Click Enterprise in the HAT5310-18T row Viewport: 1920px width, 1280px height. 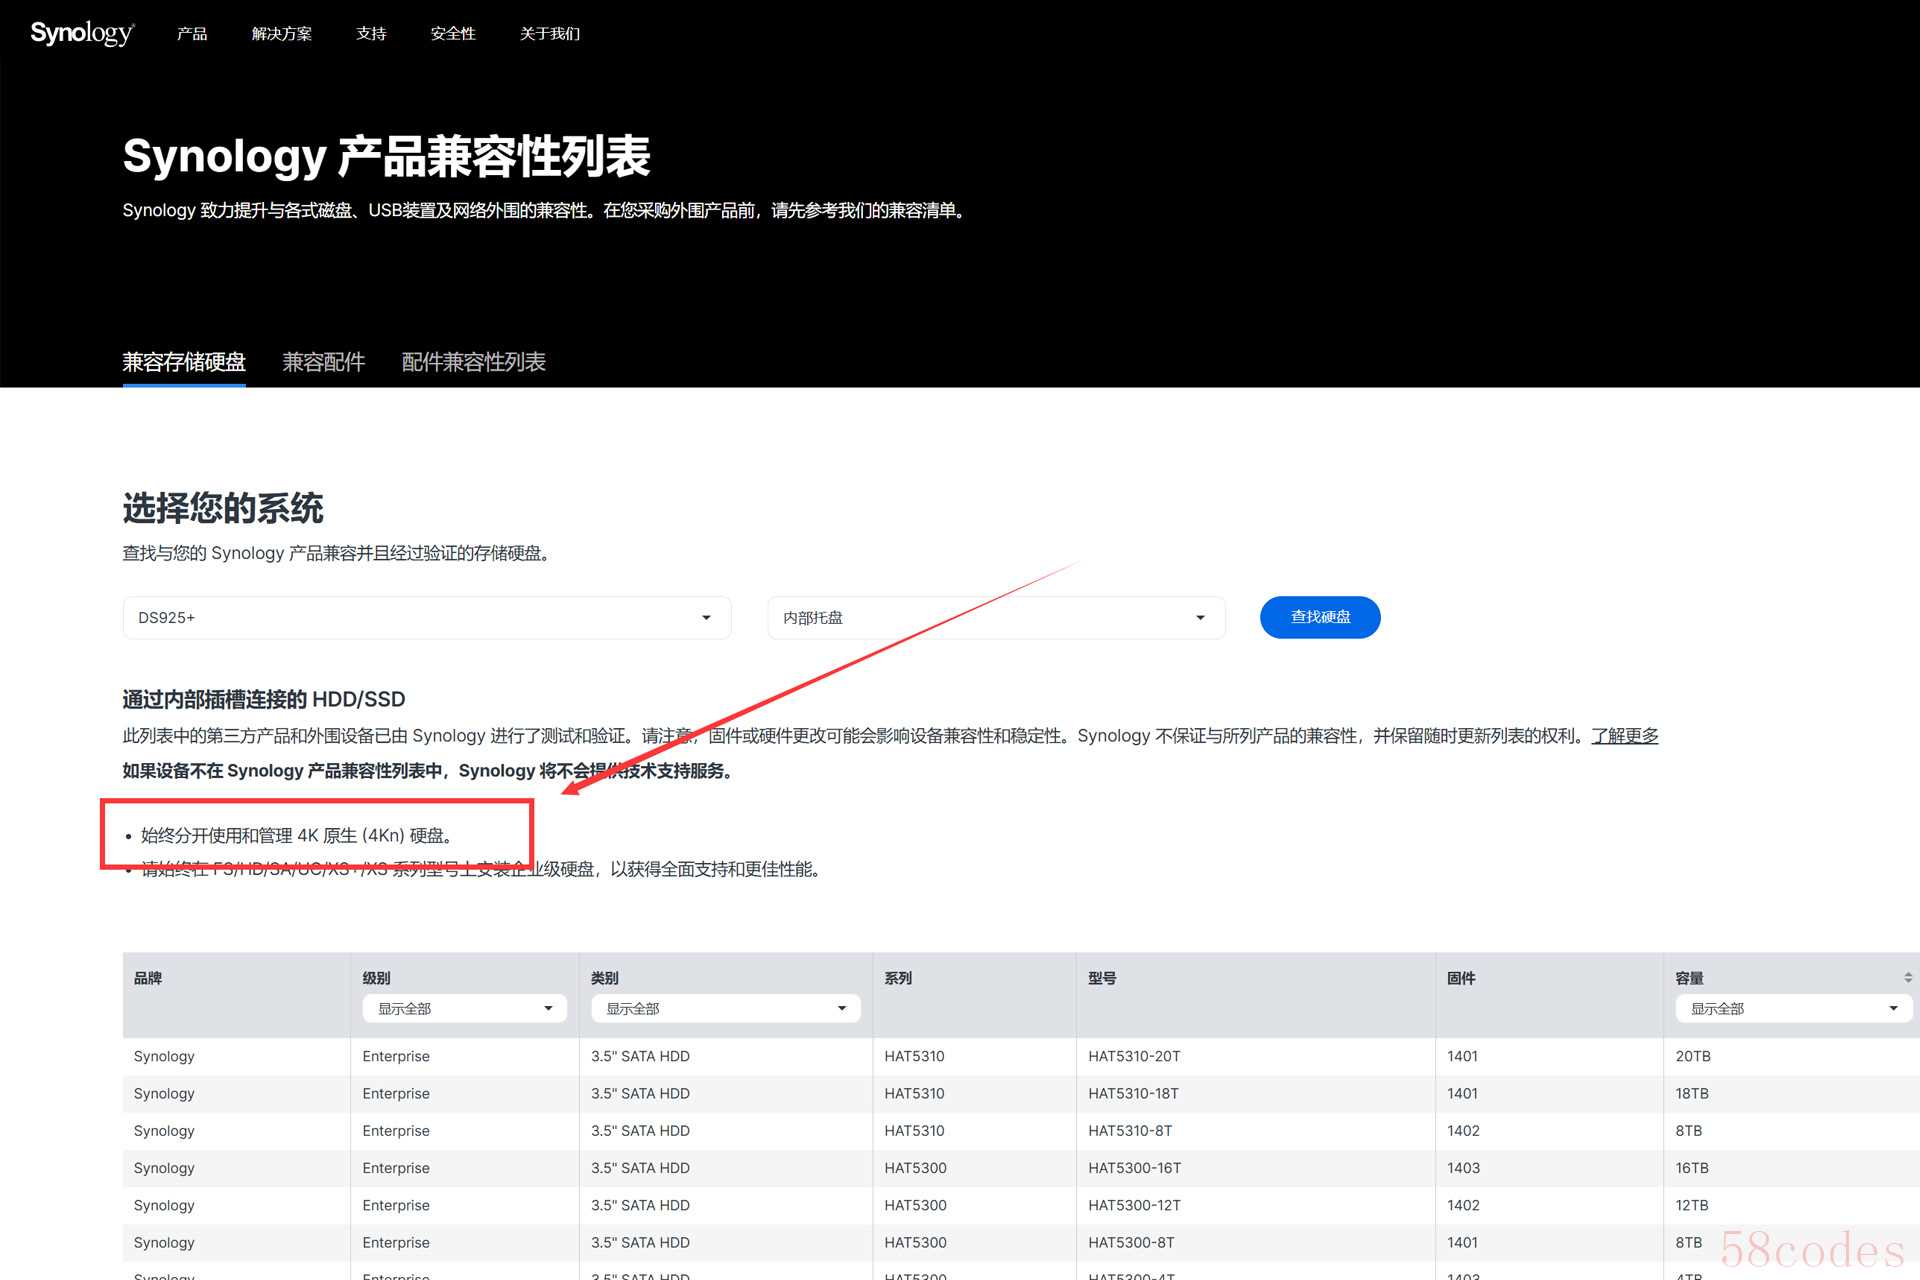[x=396, y=1093]
